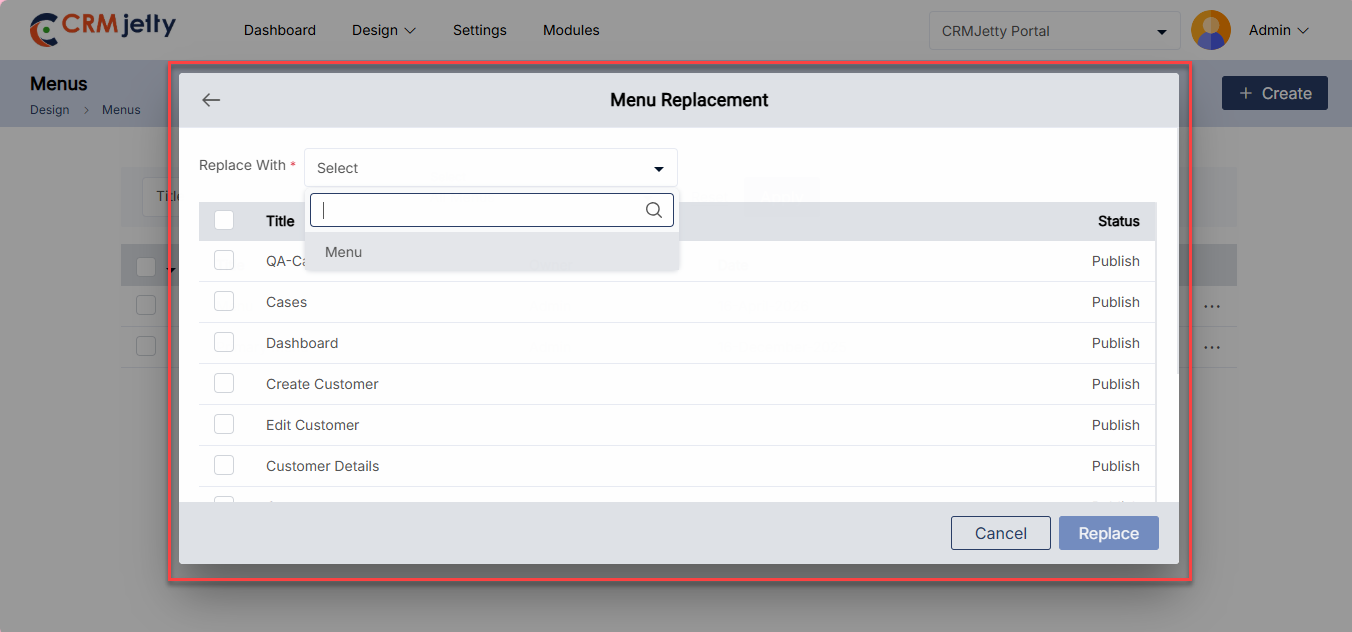Check the Edit Customer row checkbox
This screenshot has height=632, width=1352.
(x=224, y=424)
